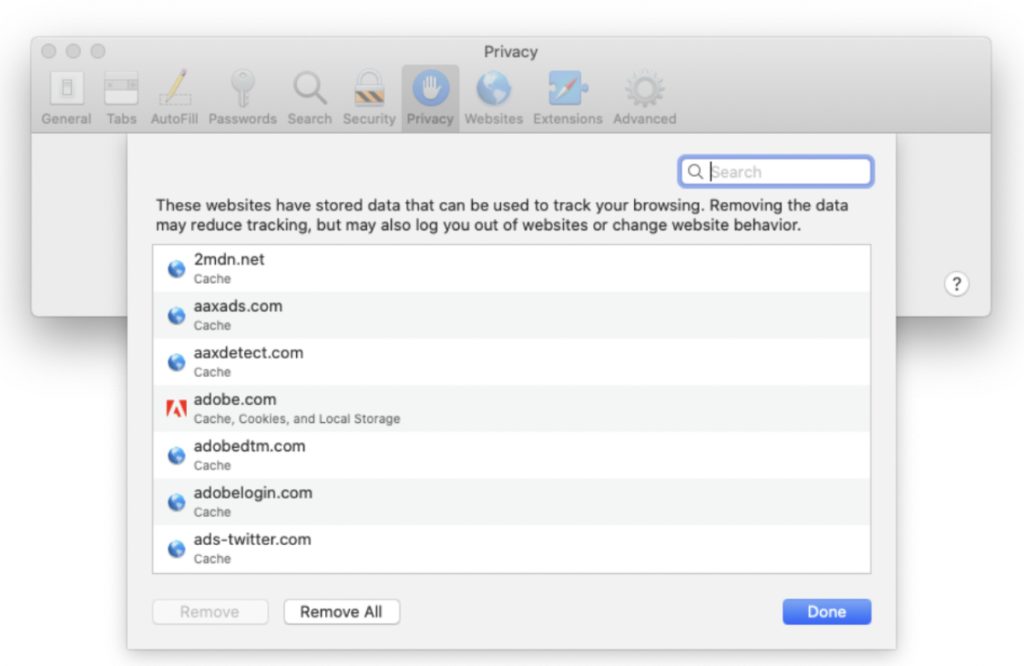This screenshot has width=1024, height=666.
Task: Open the Advanced gear icon
Action: [x=645, y=89]
